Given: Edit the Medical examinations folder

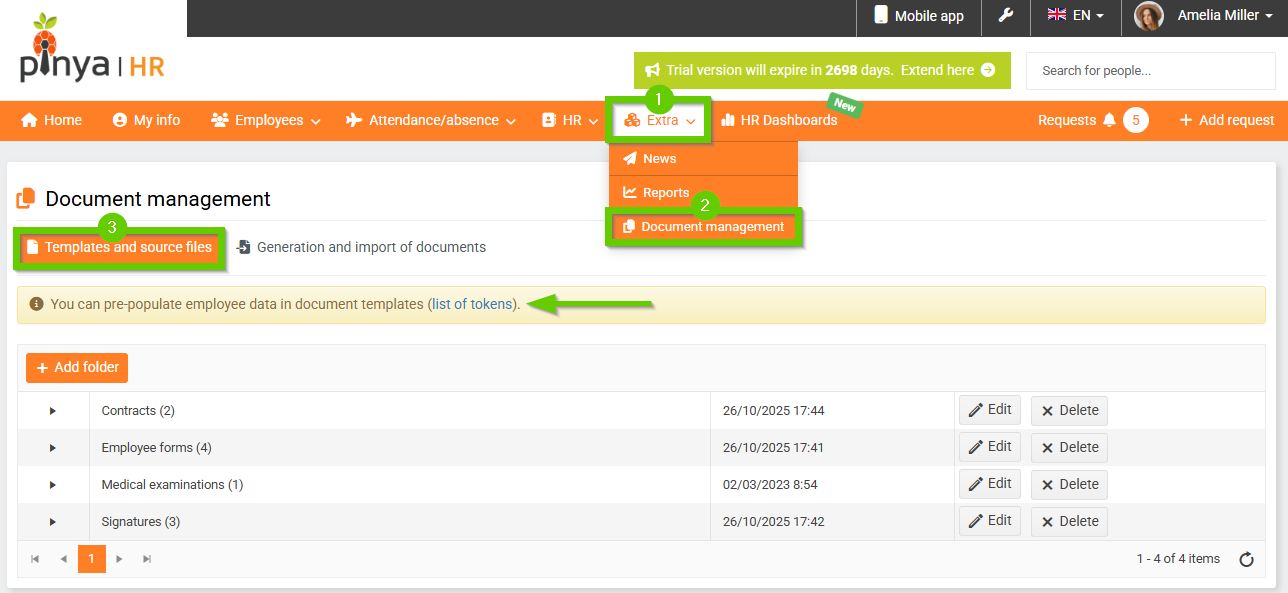Looking at the screenshot, I should click(990, 484).
